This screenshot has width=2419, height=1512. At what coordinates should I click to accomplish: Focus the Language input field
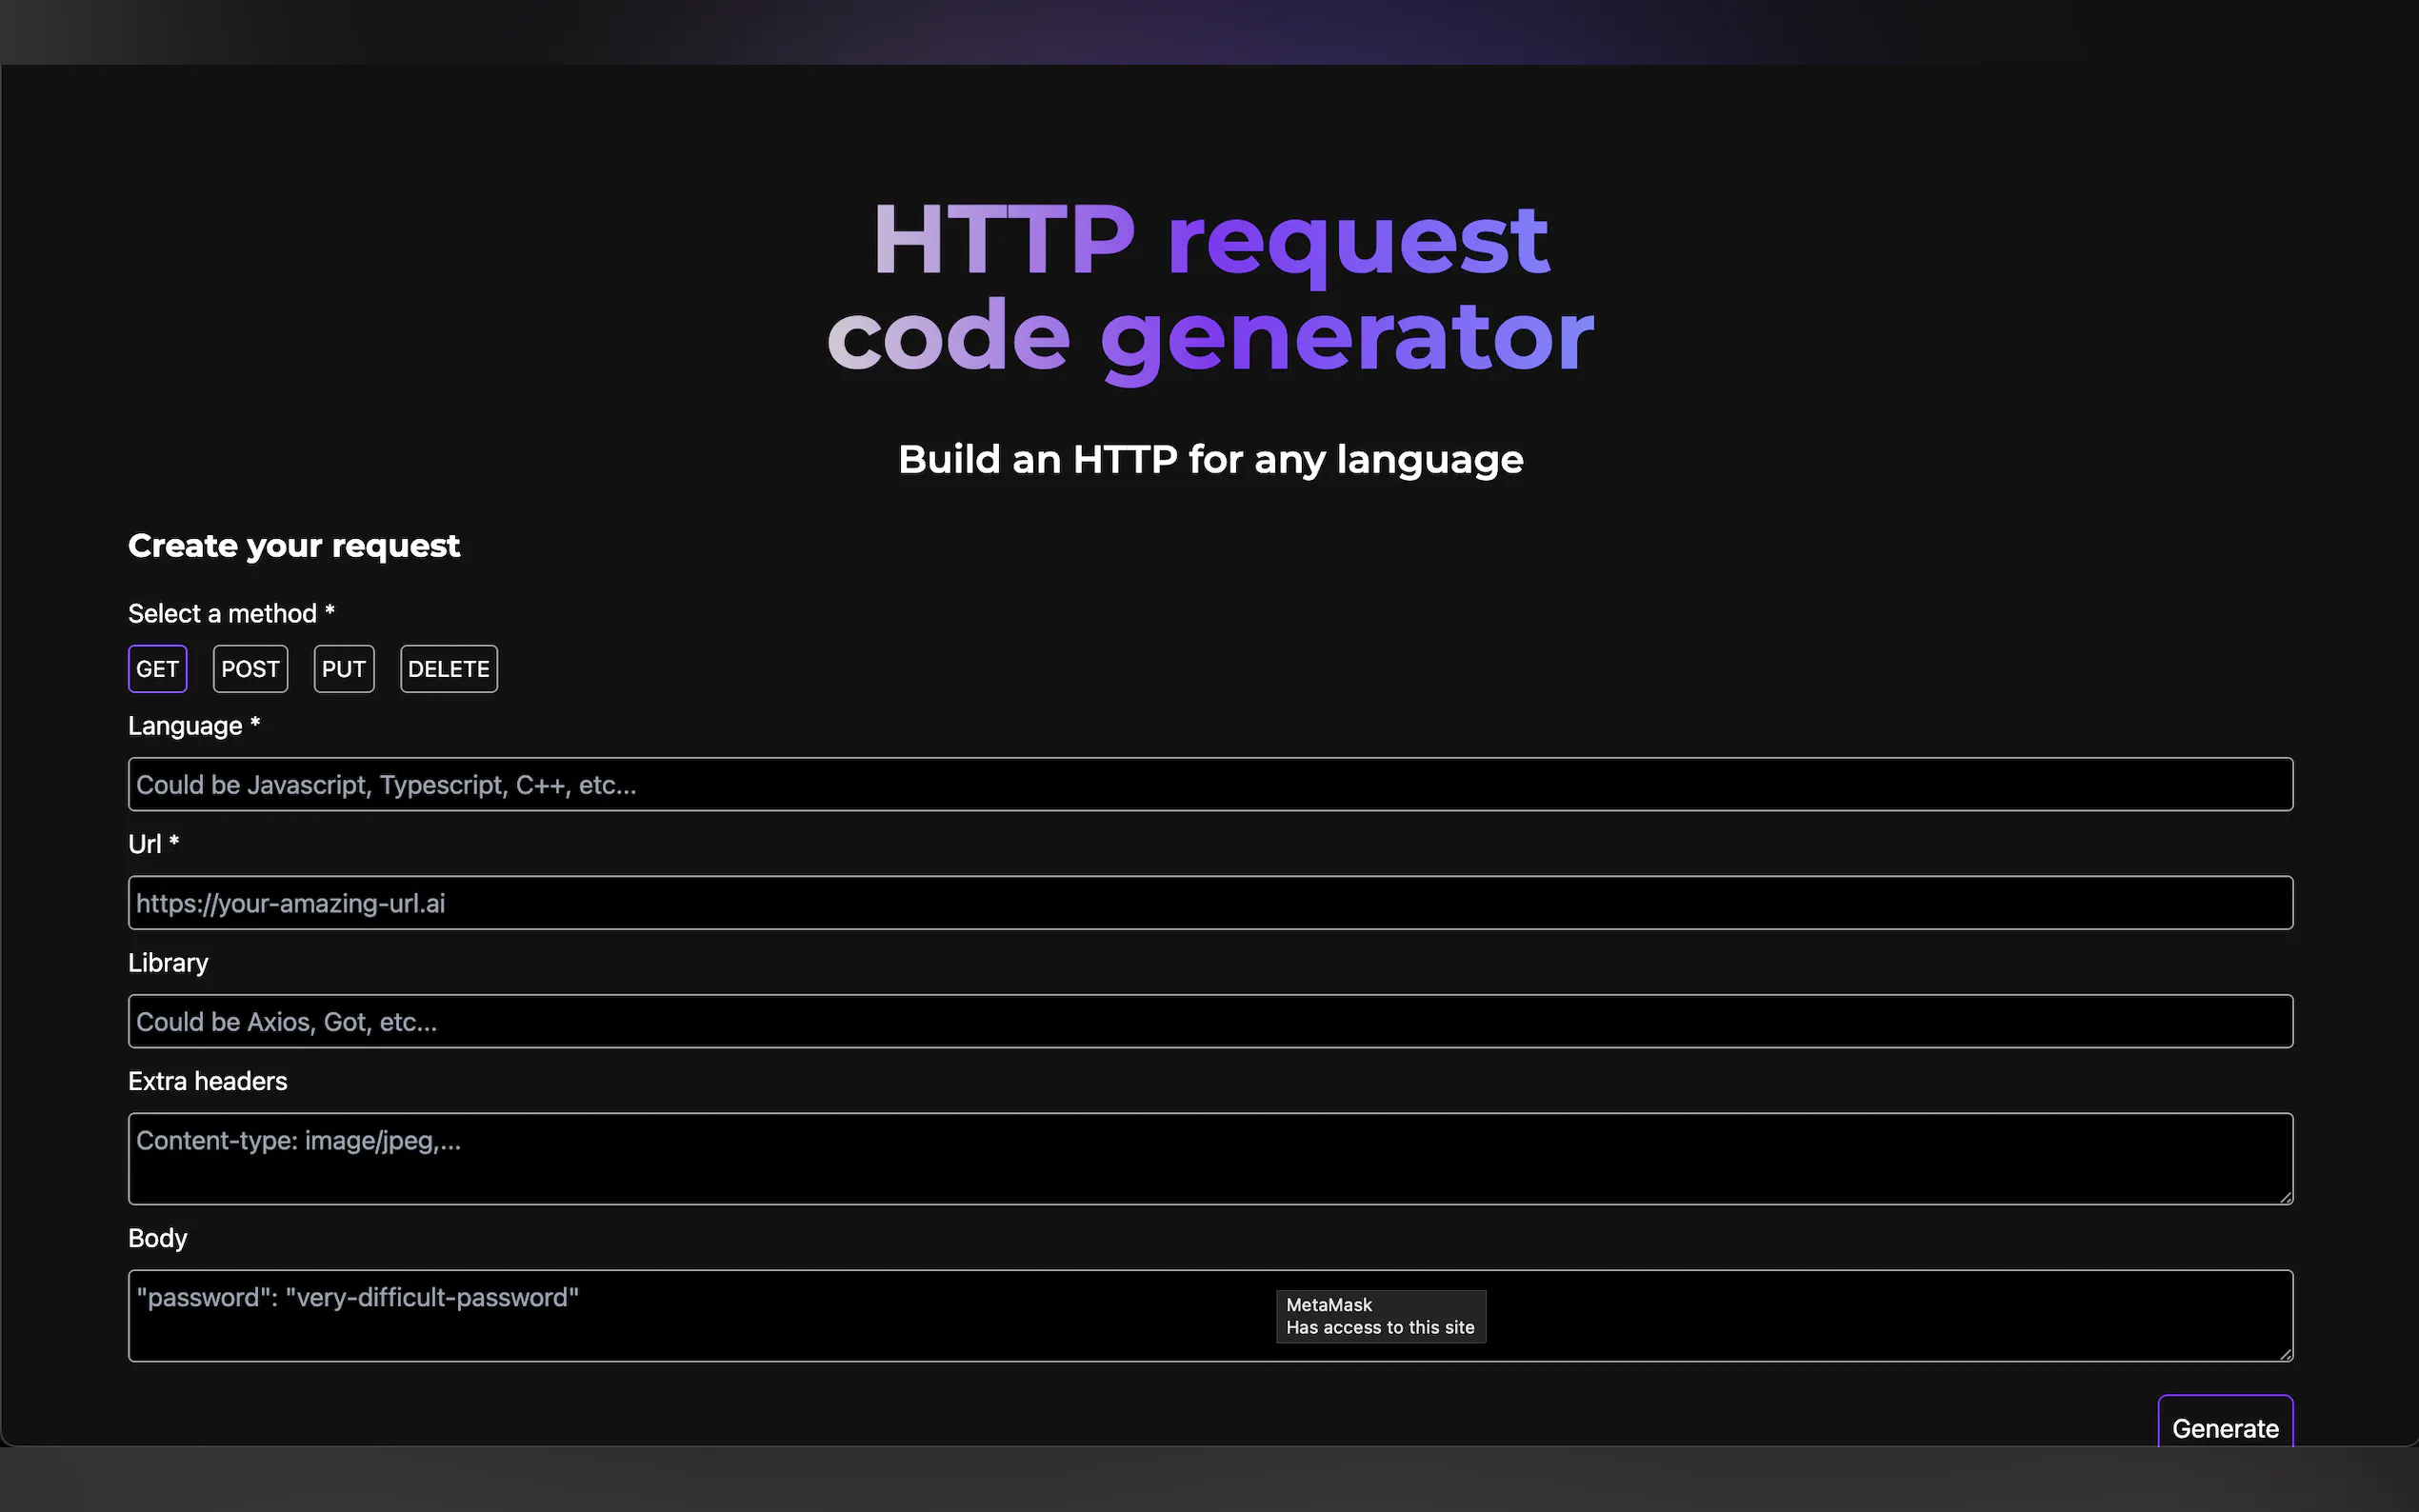1210,784
